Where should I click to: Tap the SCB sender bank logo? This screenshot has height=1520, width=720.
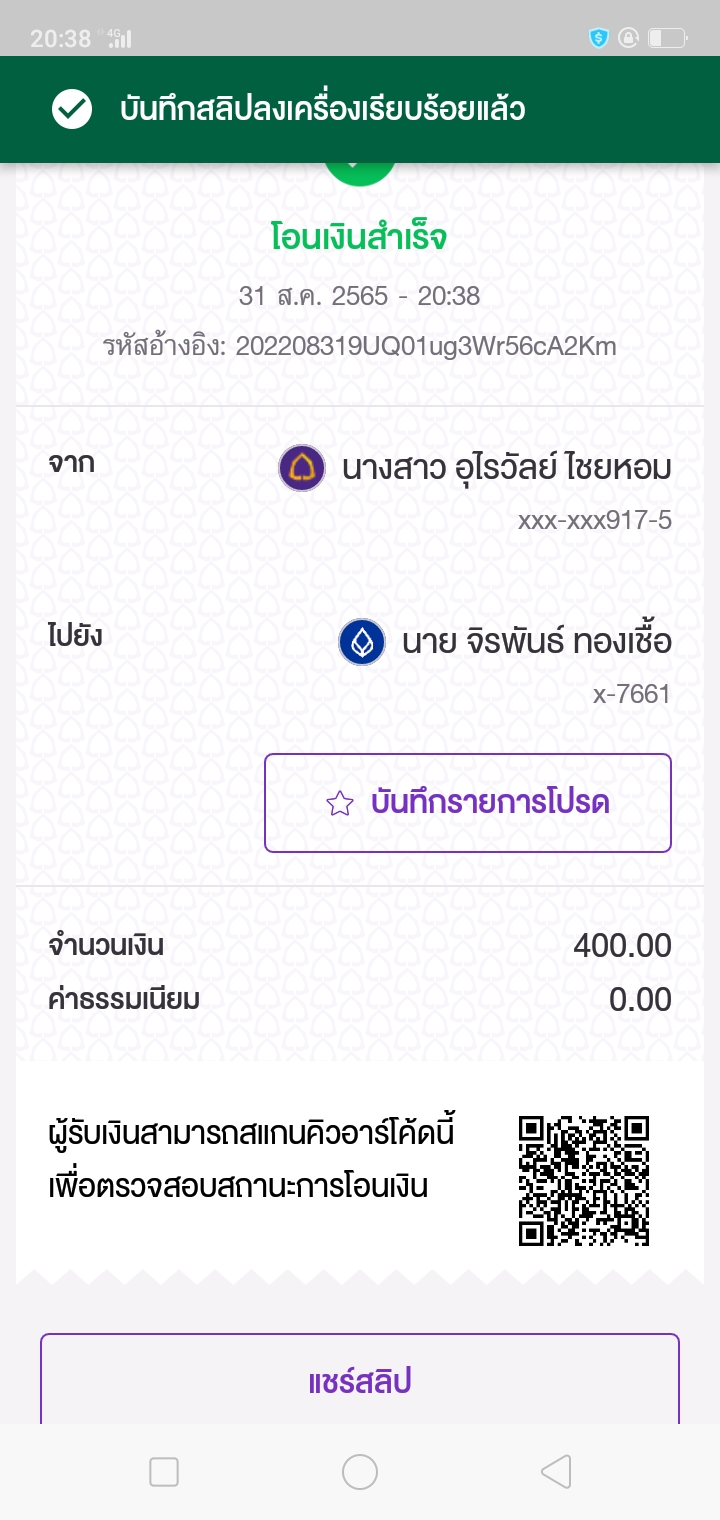(x=301, y=468)
